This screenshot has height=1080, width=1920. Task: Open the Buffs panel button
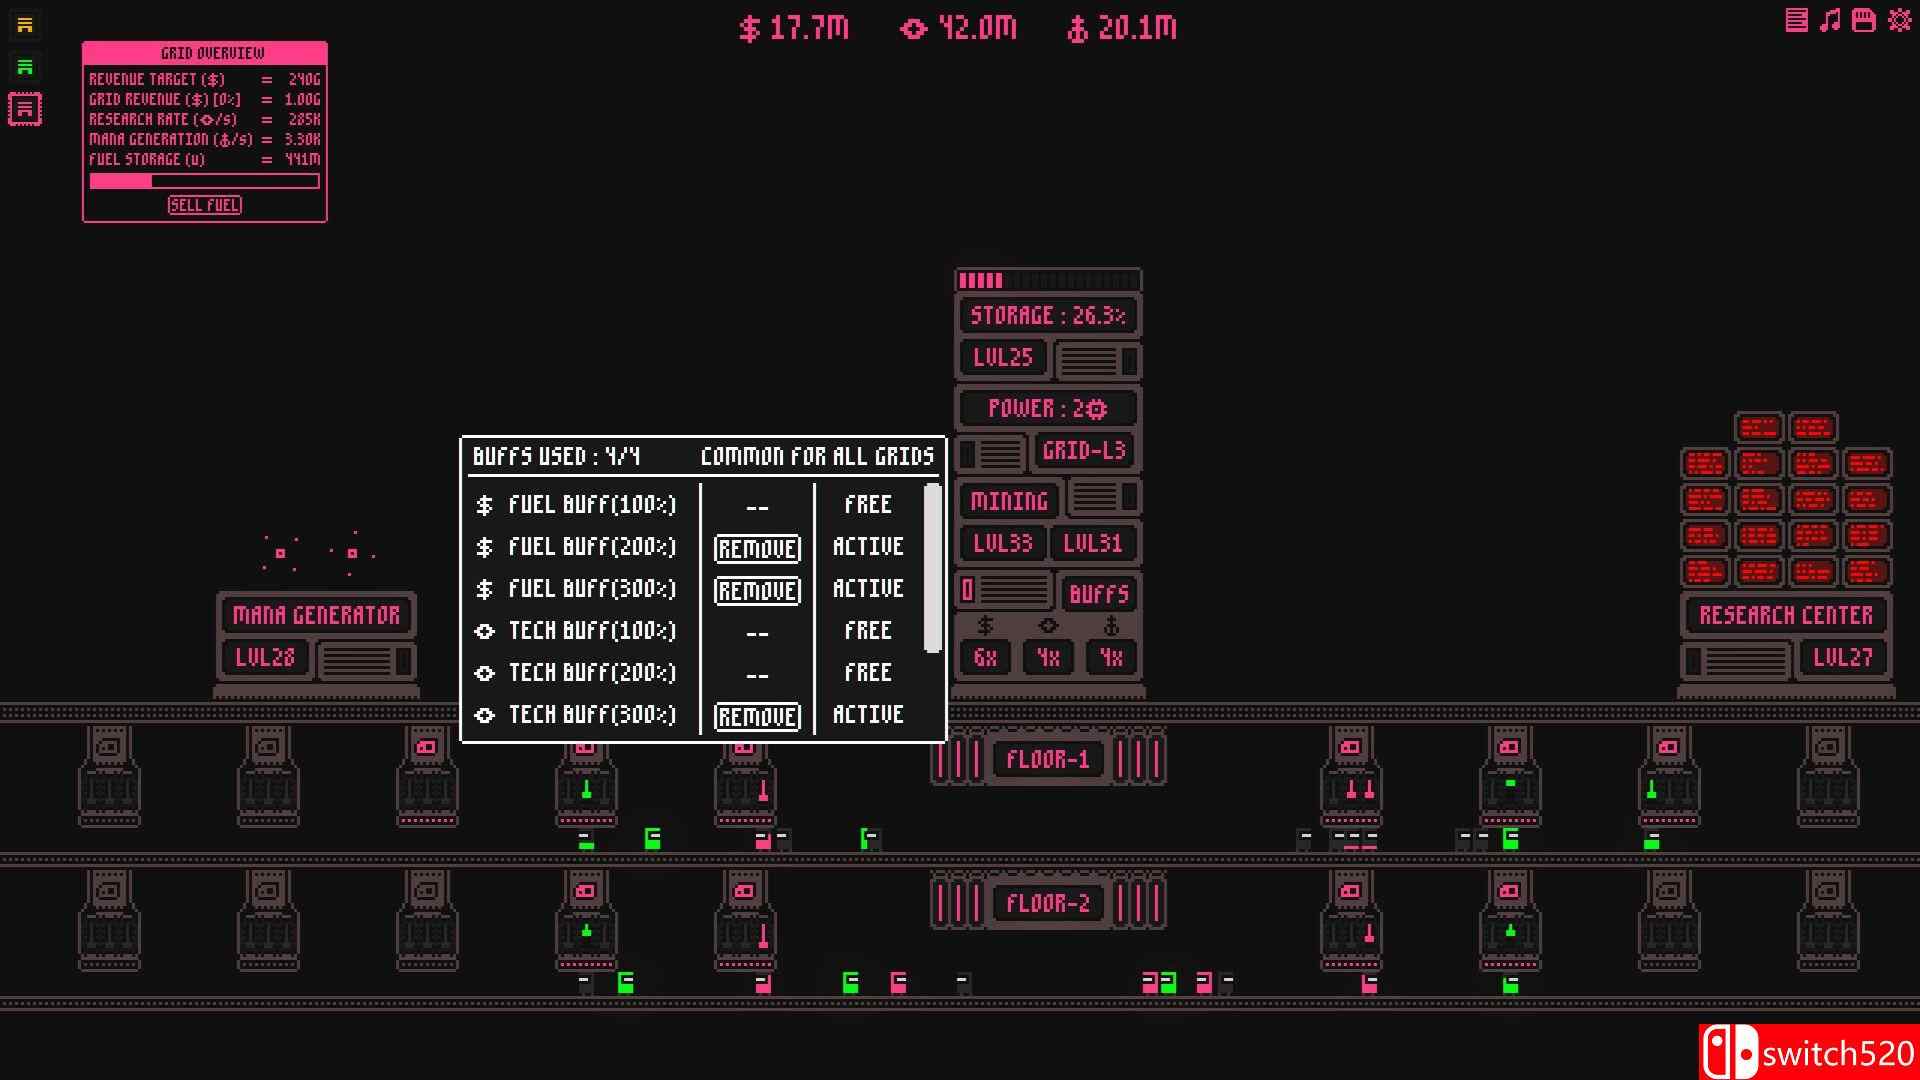(x=1098, y=594)
